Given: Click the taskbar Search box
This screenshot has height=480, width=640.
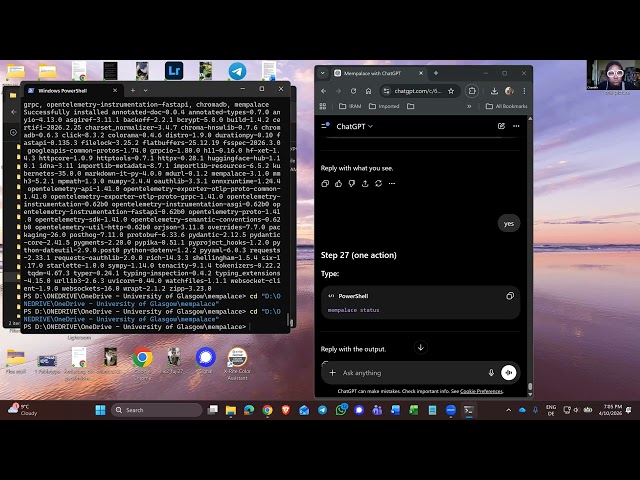Looking at the screenshot, I should pyautogui.click(x=157, y=410).
